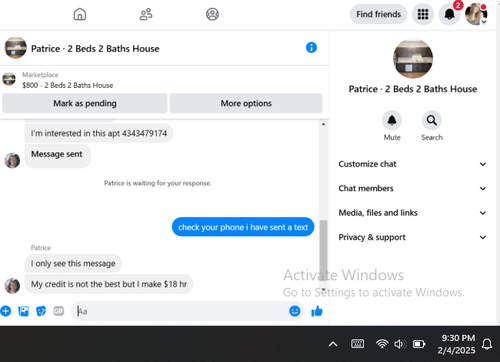Show hidden icons in the system tray
The width and height of the screenshot is (500, 362).
(333, 344)
